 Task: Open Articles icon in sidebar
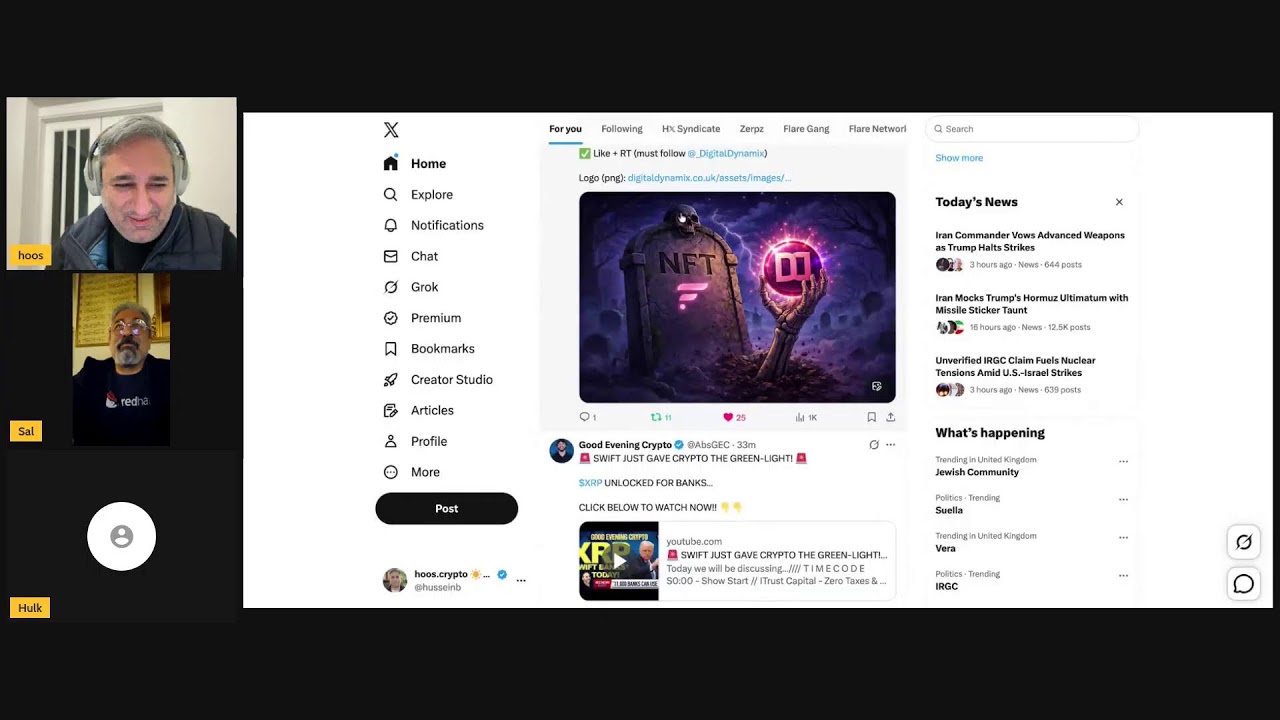pyautogui.click(x=391, y=410)
